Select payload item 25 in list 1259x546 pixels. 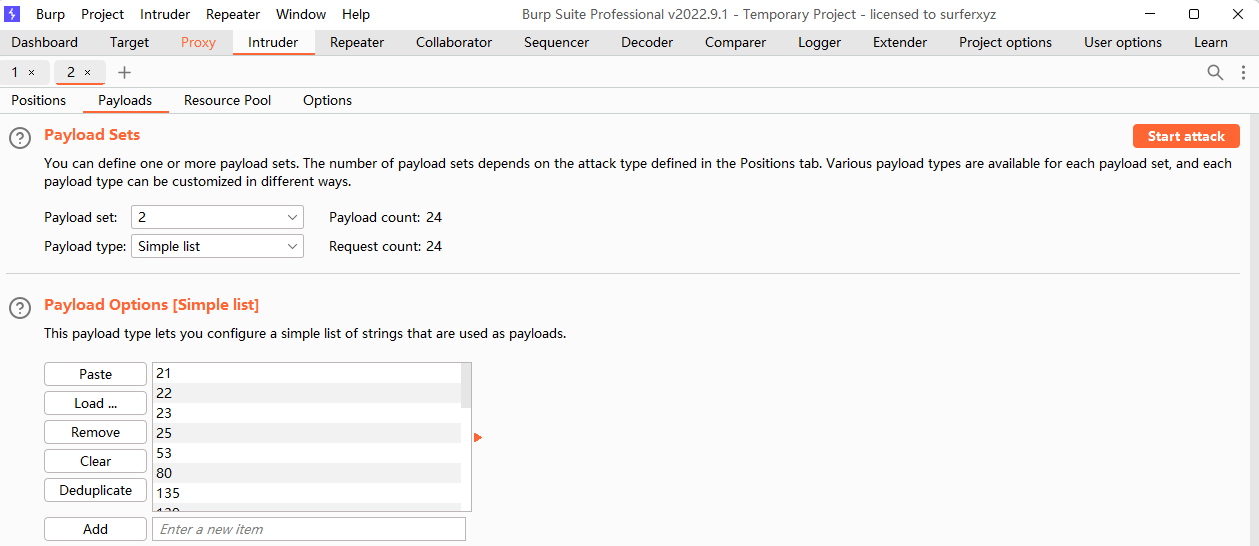306,433
